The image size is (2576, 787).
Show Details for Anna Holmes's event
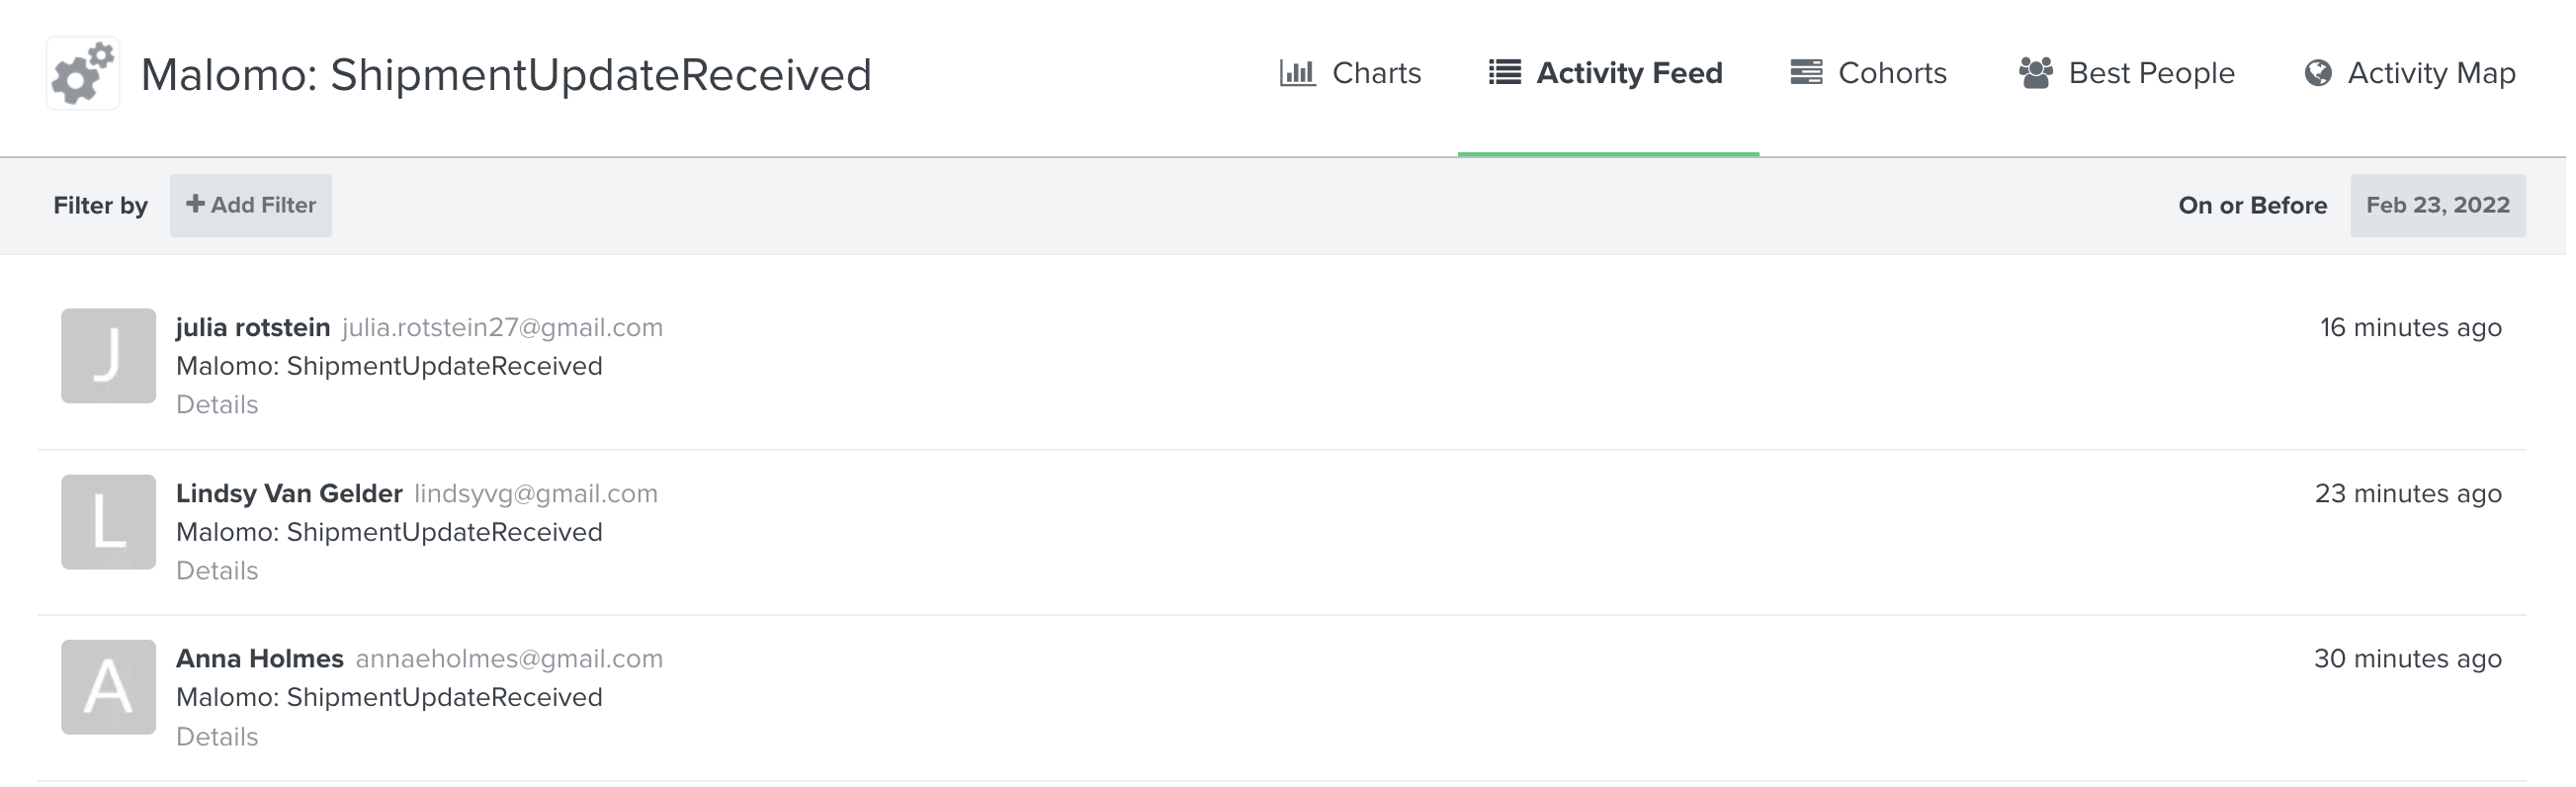[x=217, y=737]
